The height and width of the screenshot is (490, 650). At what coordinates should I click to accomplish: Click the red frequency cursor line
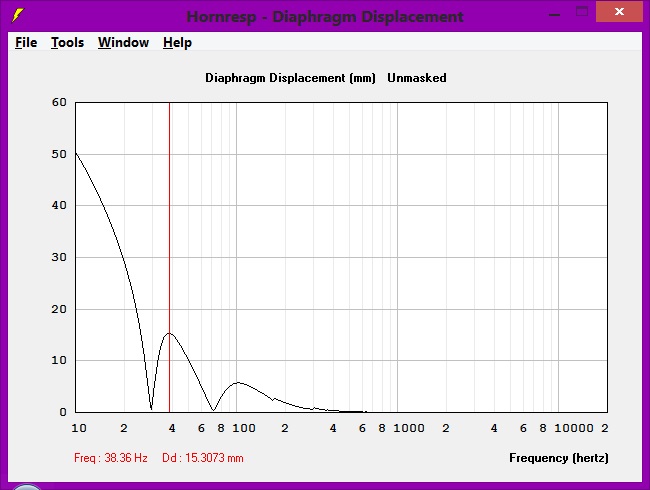tap(169, 257)
